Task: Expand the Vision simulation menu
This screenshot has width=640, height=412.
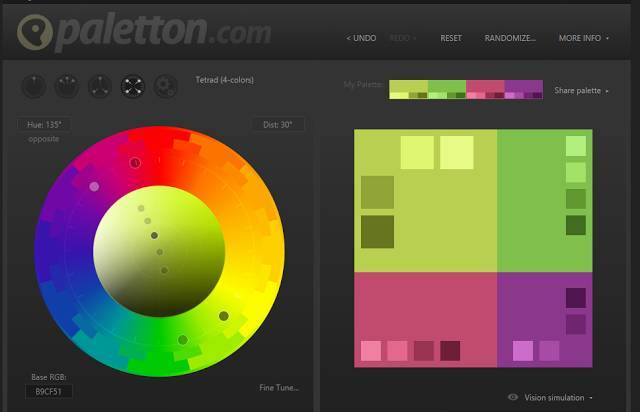Action: tap(558, 397)
